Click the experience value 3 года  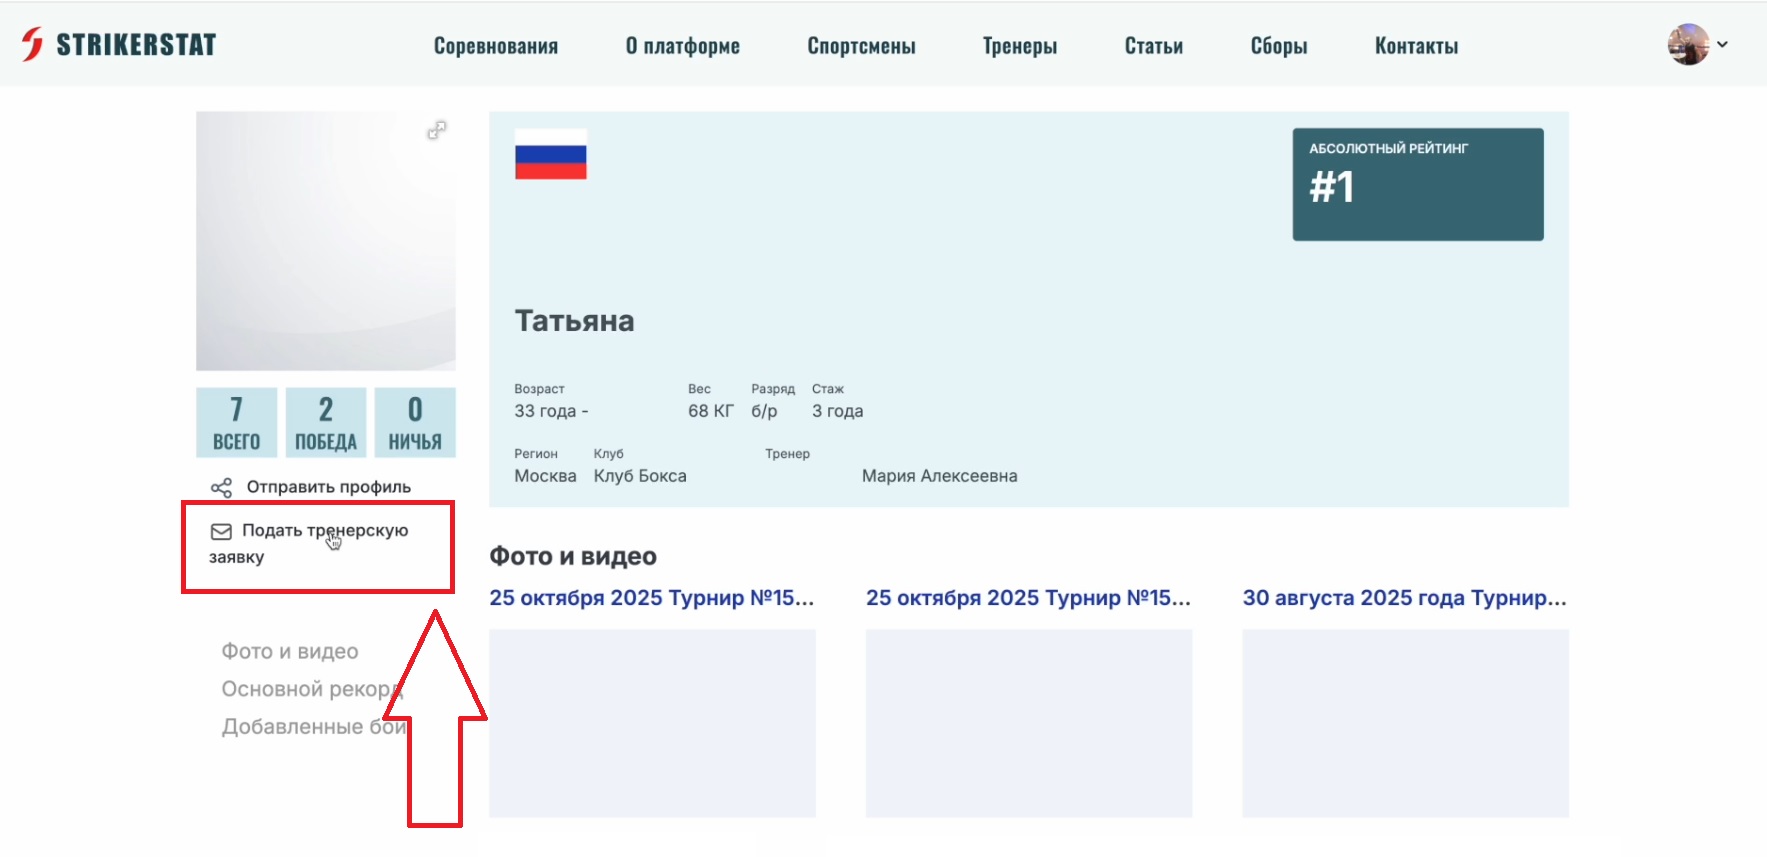pos(838,411)
